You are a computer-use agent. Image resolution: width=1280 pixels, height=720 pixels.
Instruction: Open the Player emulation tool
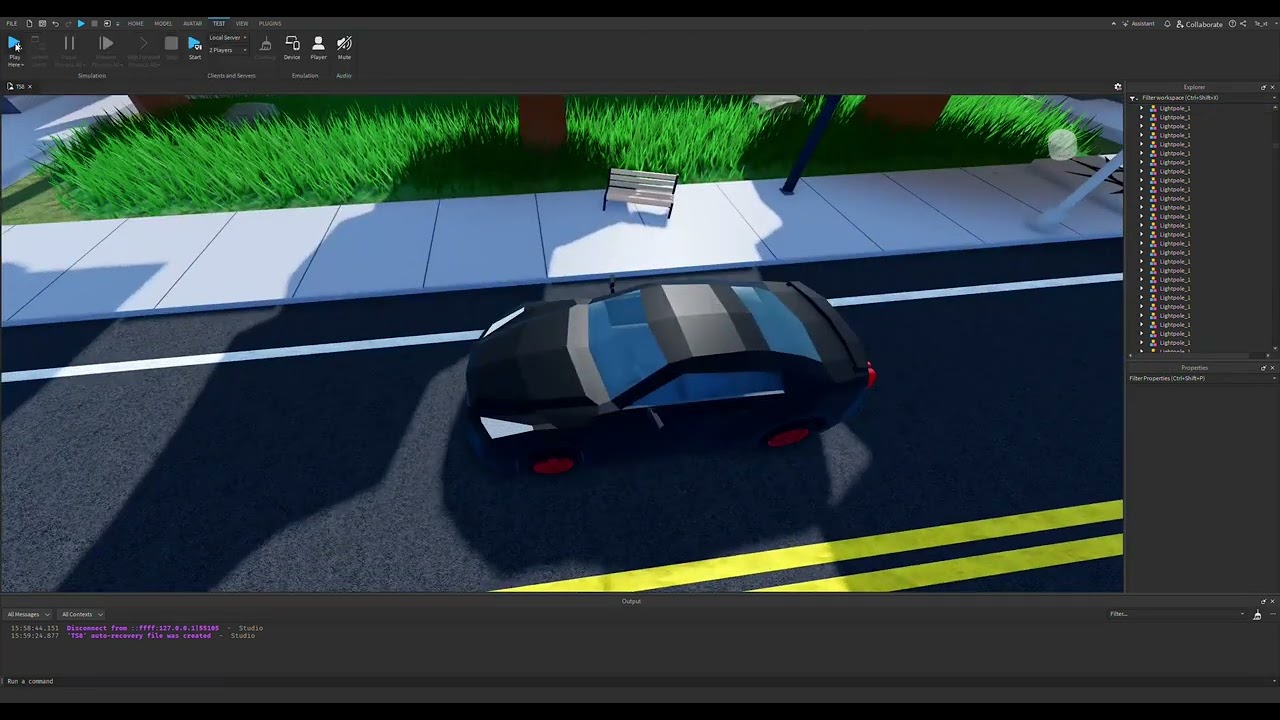click(318, 47)
